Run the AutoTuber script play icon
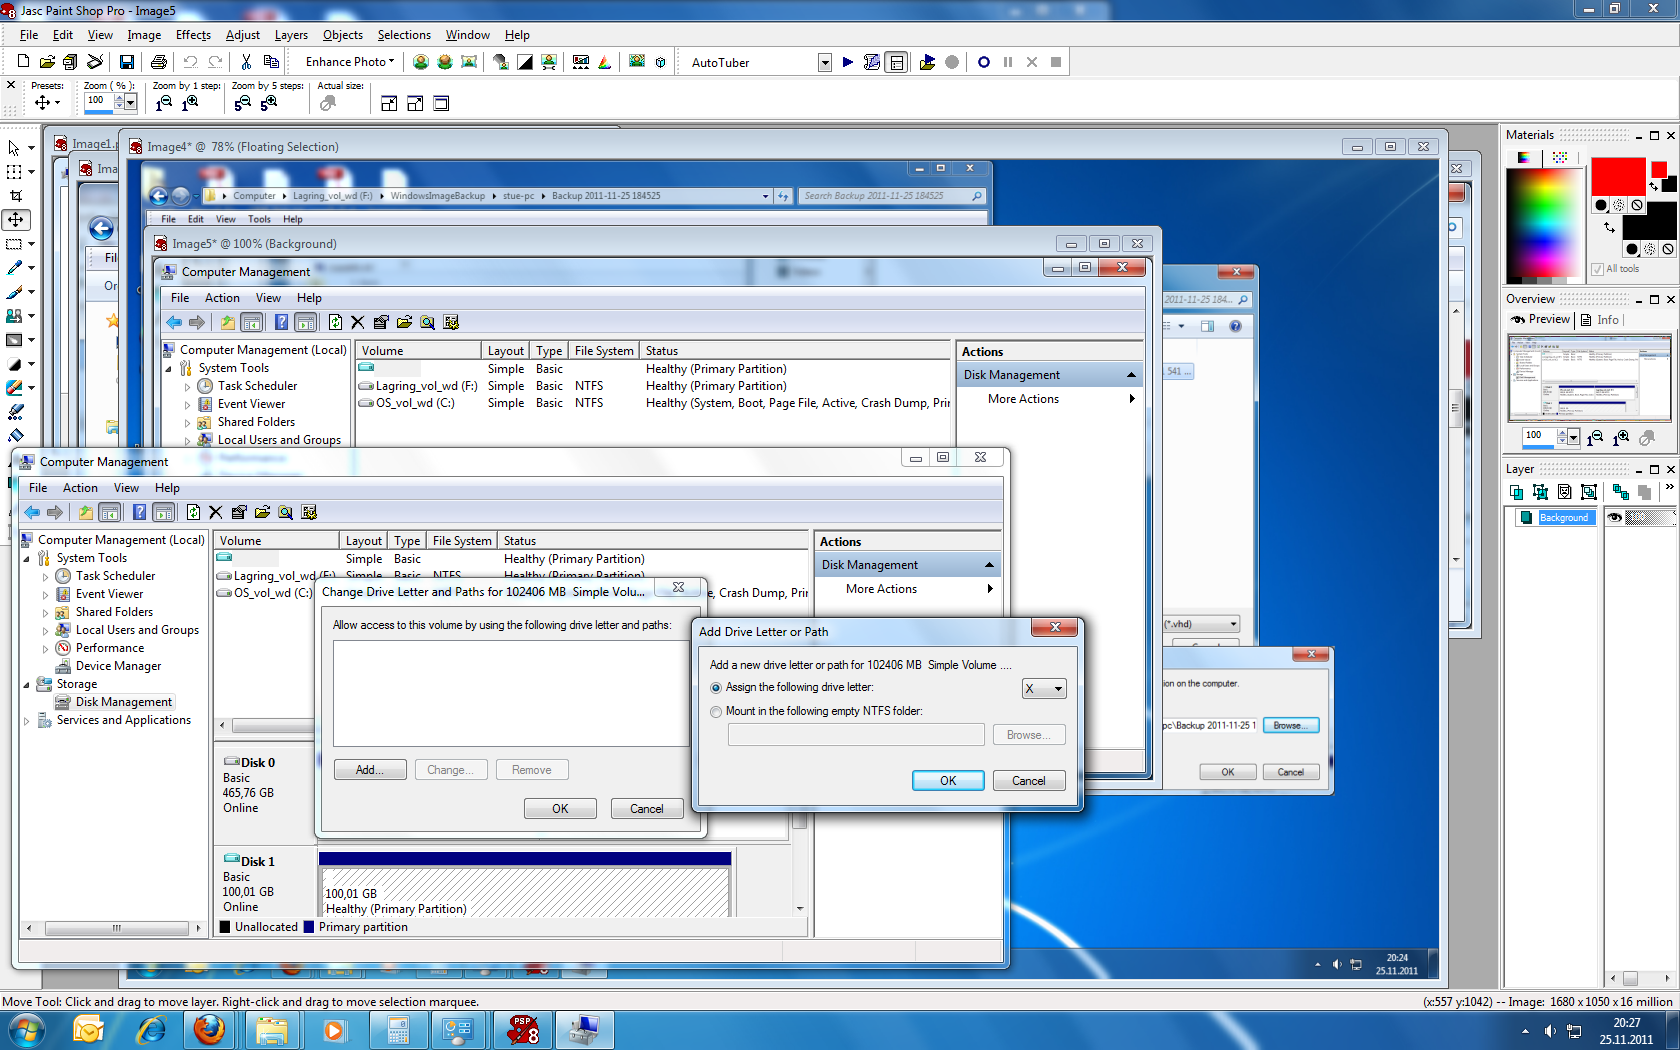This screenshot has height=1050, width=1680. tap(848, 62)
